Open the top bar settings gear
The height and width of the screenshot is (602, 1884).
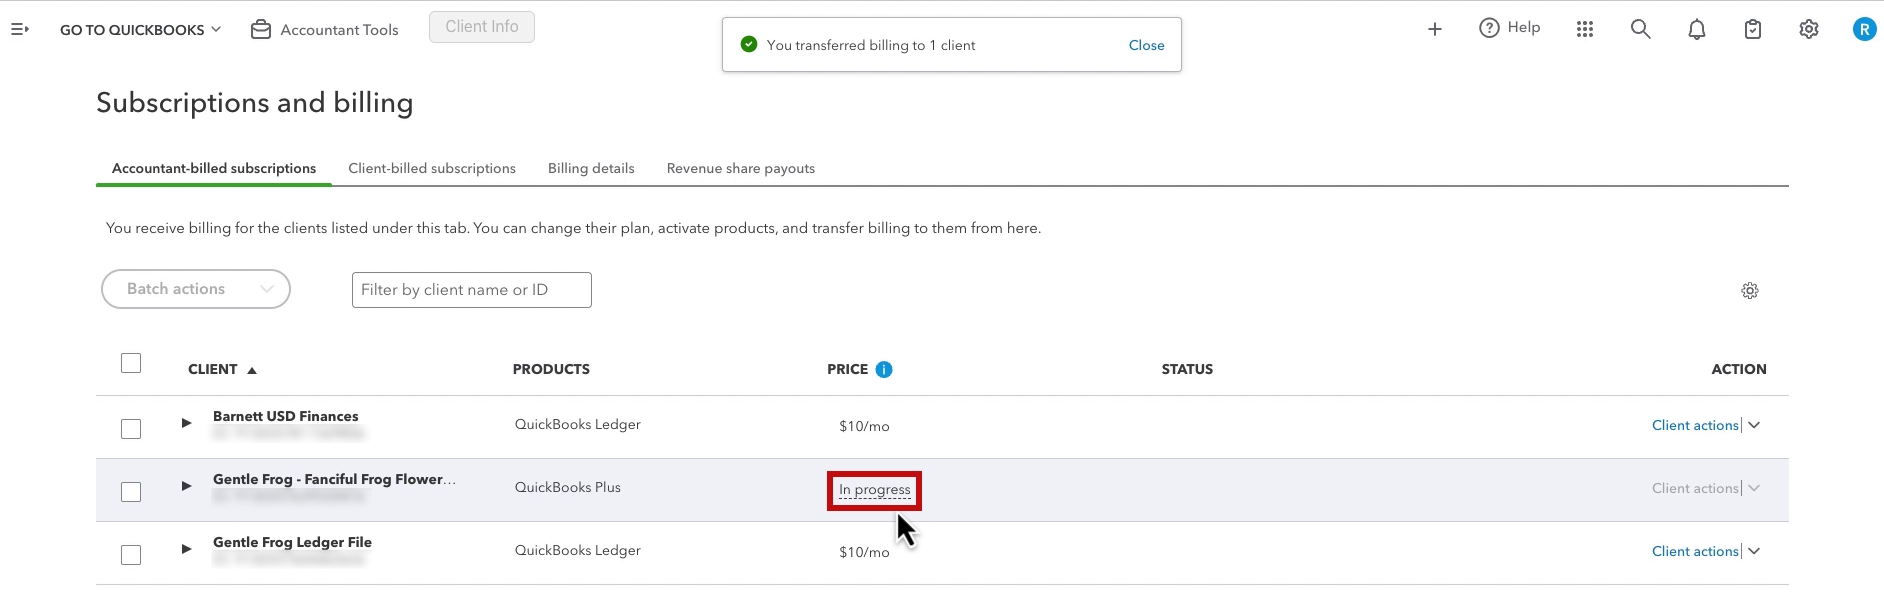[1809, 29]
